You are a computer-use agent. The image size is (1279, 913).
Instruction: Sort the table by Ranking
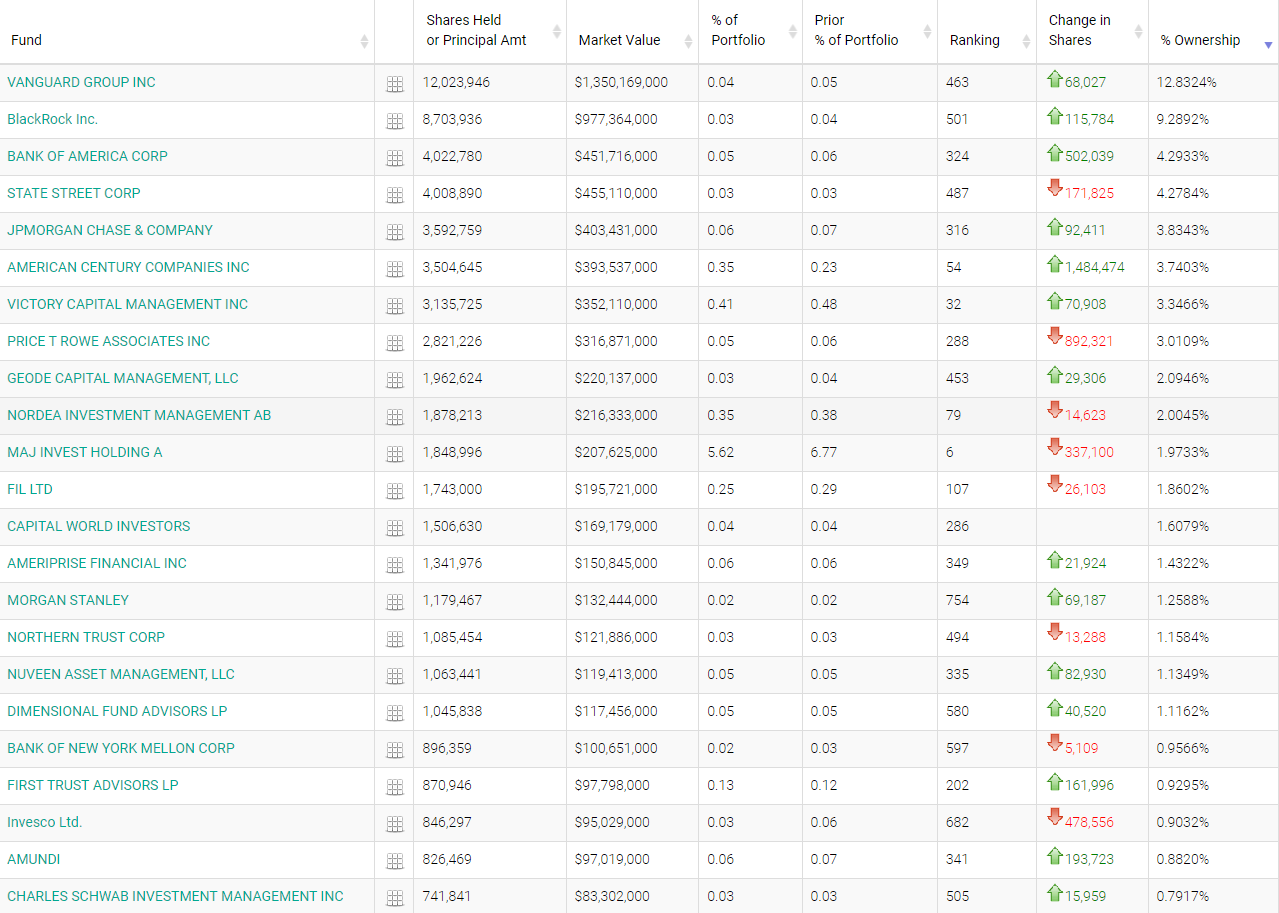[987, 32]
